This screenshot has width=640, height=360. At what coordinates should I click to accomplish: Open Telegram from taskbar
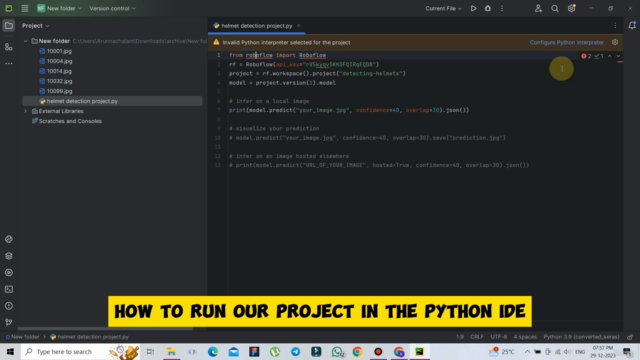point(296,351)
